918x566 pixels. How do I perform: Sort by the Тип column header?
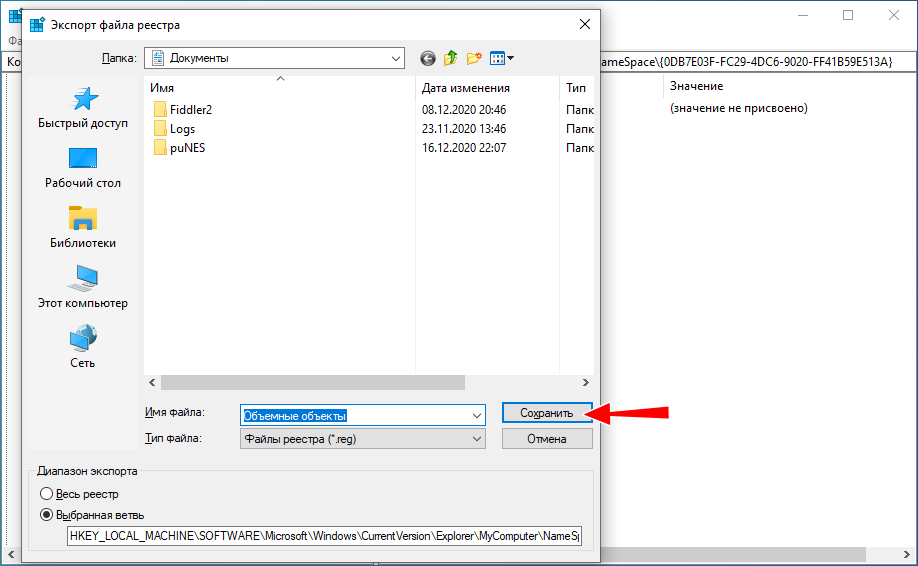[x=577, y=88]
